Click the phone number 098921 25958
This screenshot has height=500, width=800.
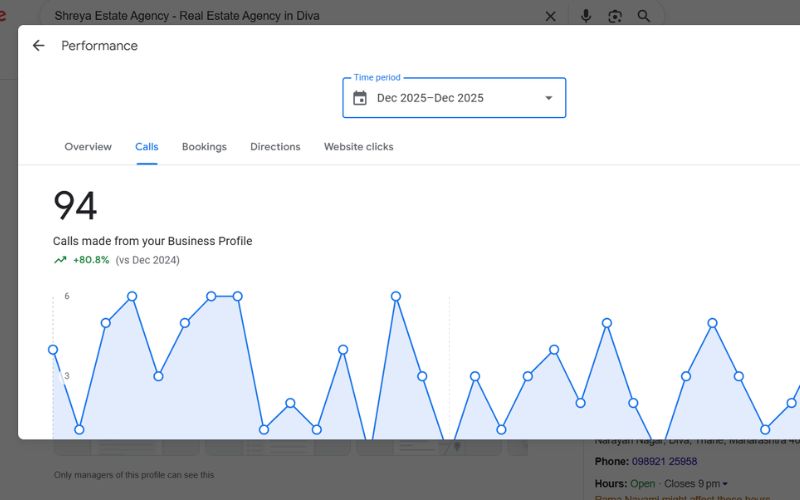click(x=664, y=462)
